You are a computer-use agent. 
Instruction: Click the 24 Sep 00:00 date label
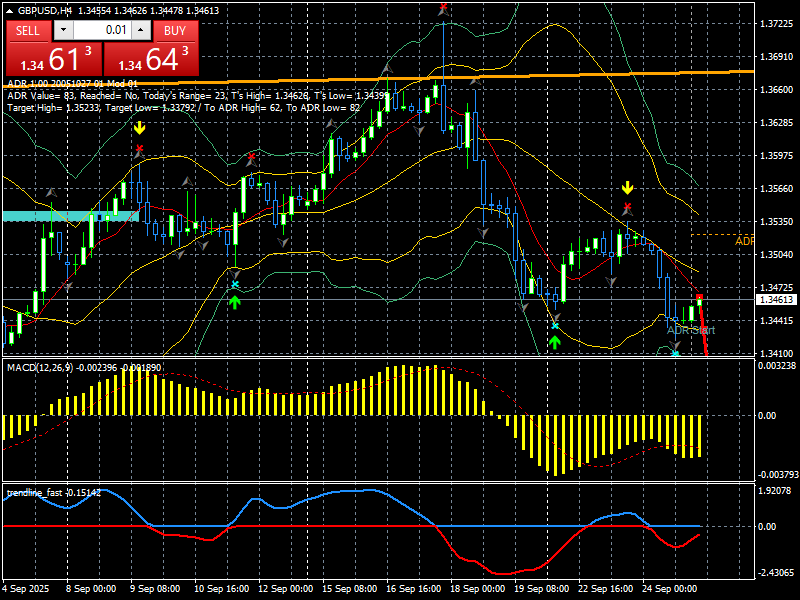(x=669, y=588)
